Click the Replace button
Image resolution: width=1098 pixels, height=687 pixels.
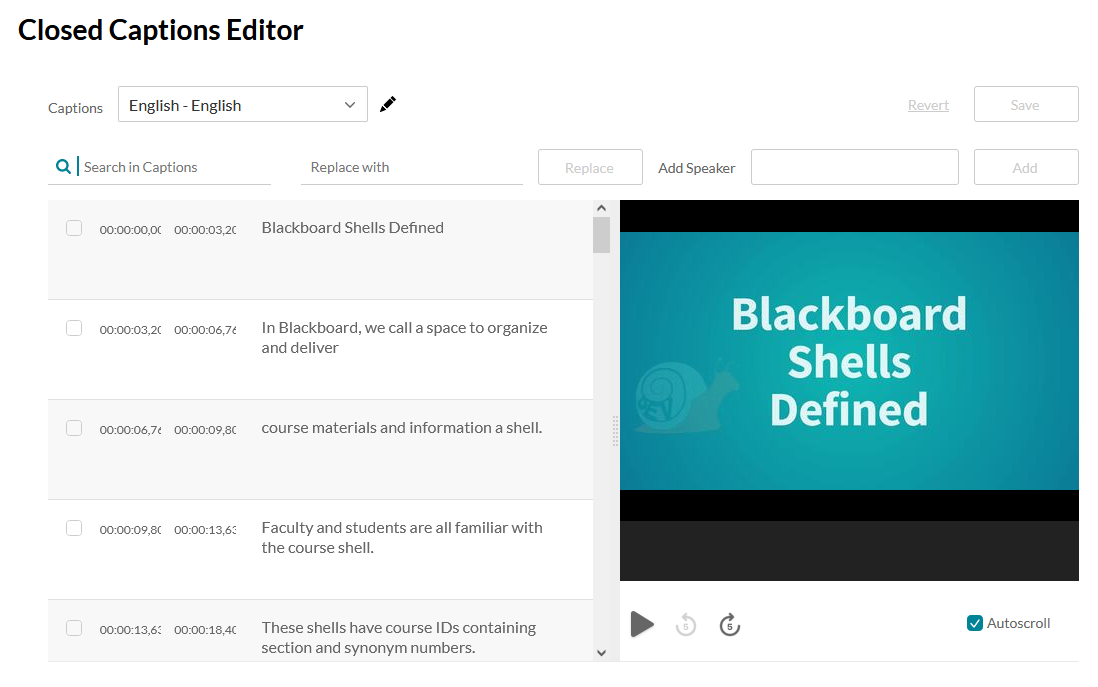pyautogui.click(x=590, y=167)
